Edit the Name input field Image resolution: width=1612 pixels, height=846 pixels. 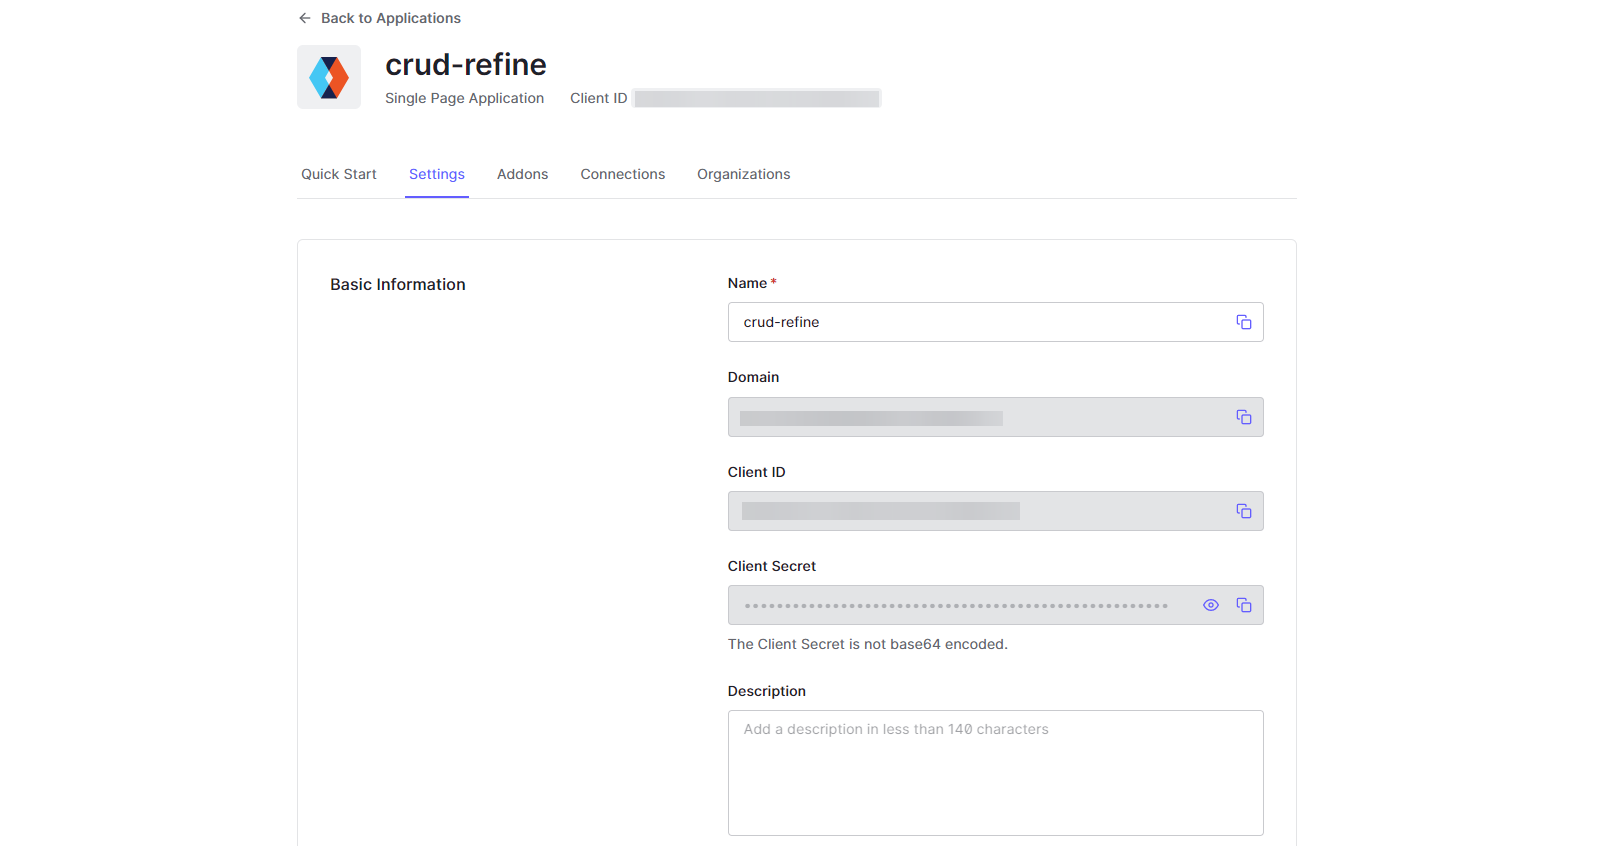pyautogui.click(x=978, y=322)
